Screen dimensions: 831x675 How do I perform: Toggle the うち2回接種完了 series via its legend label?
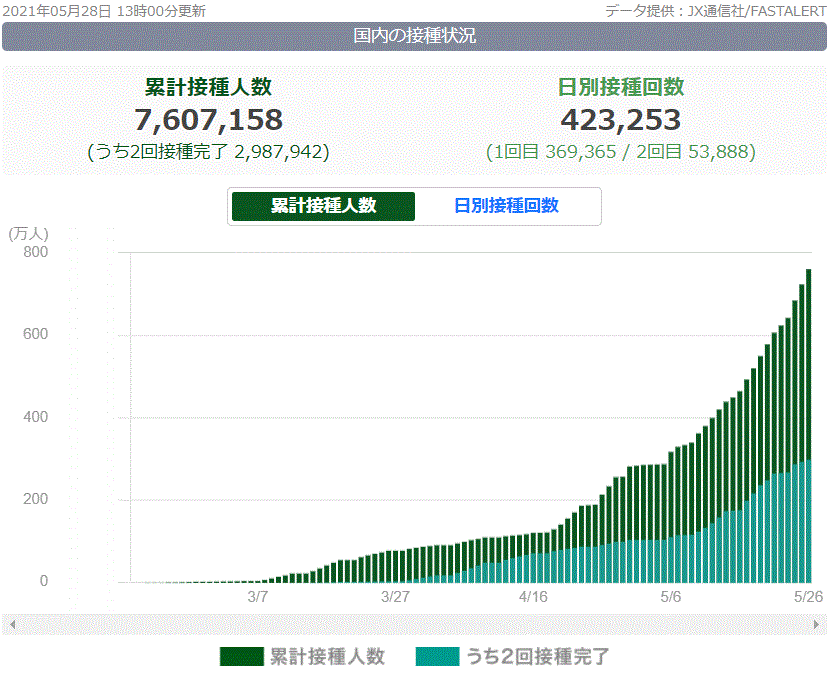point(536,657)
